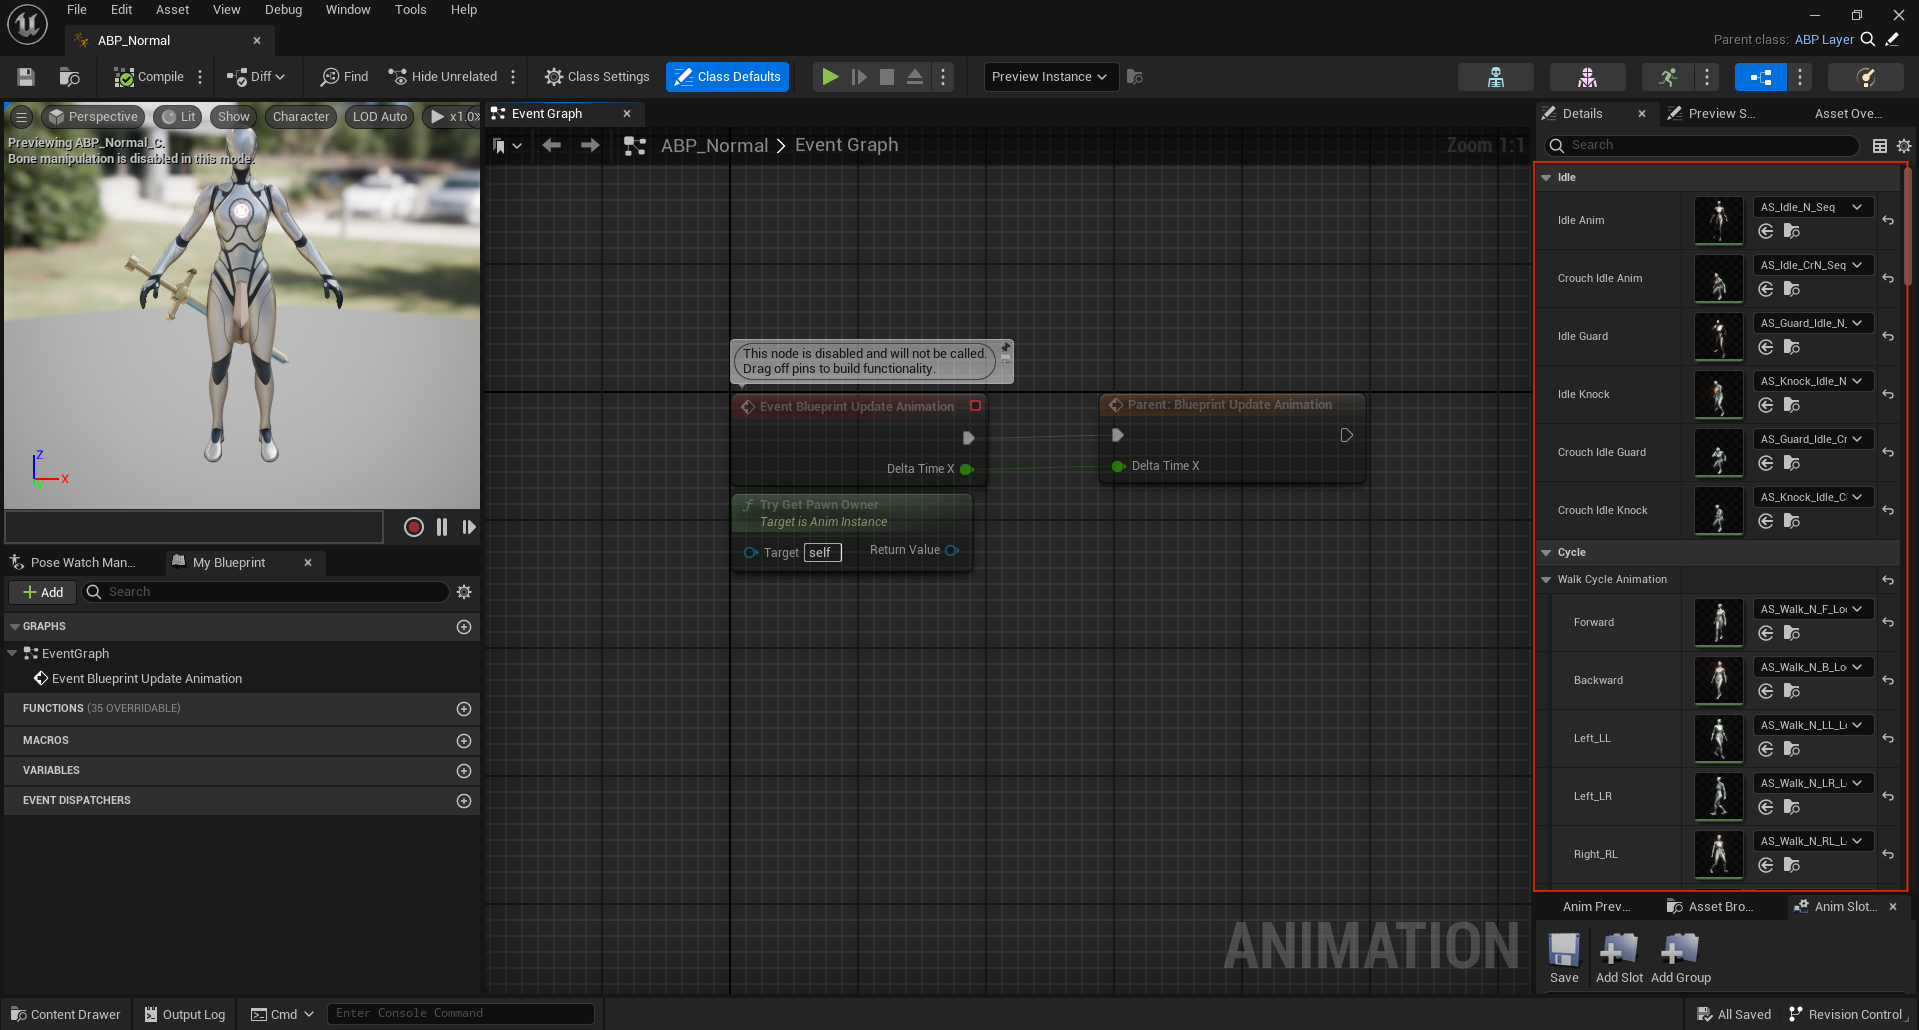Add a new item in My Blueprint
Image resolution: width=1919 pixels, height=1030 pixels.
(43, 592)
